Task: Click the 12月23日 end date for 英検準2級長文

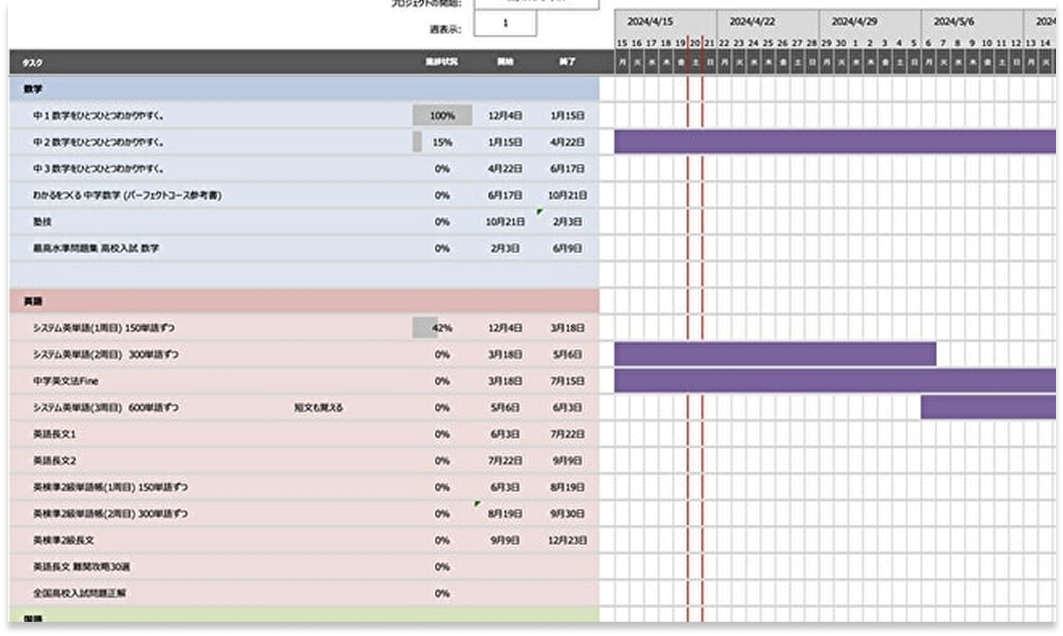Action: [x=567, y=540]
